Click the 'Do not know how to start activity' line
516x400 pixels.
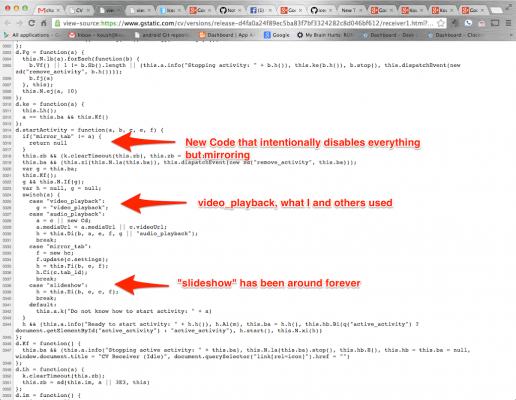click(124, 312)
